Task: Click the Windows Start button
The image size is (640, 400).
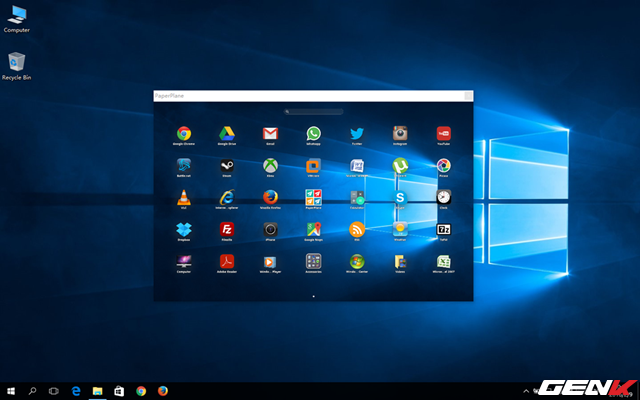Action: click(10, 391)
